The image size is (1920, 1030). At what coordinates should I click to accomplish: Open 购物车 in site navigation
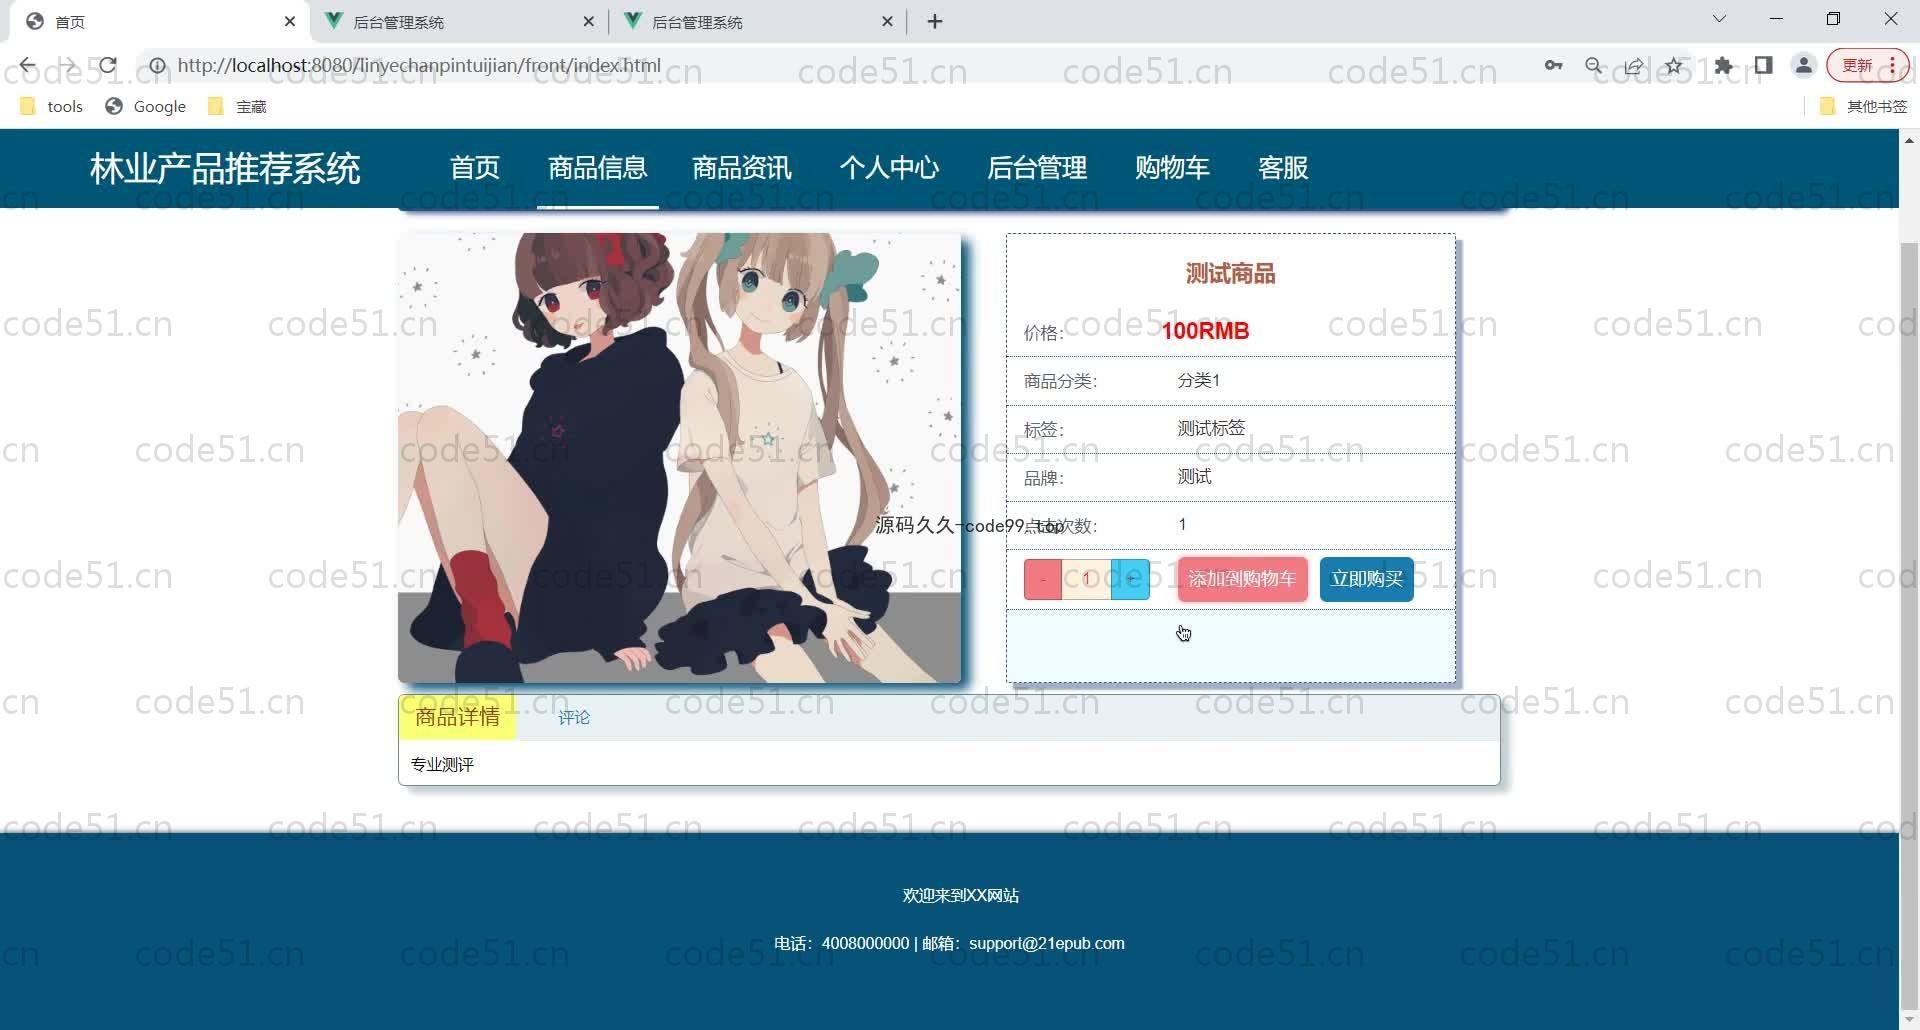[x=1172, y=168]
